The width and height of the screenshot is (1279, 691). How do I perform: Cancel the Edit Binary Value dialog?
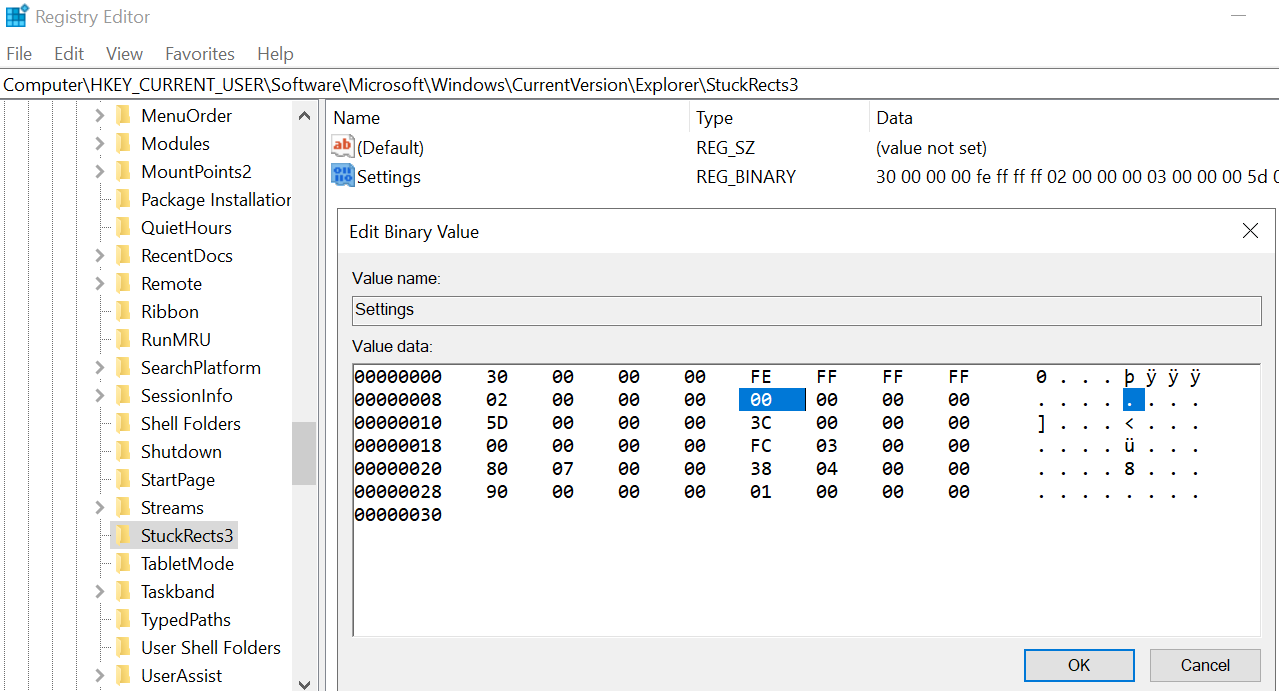pyautogui.click(x=1205, y=665)
